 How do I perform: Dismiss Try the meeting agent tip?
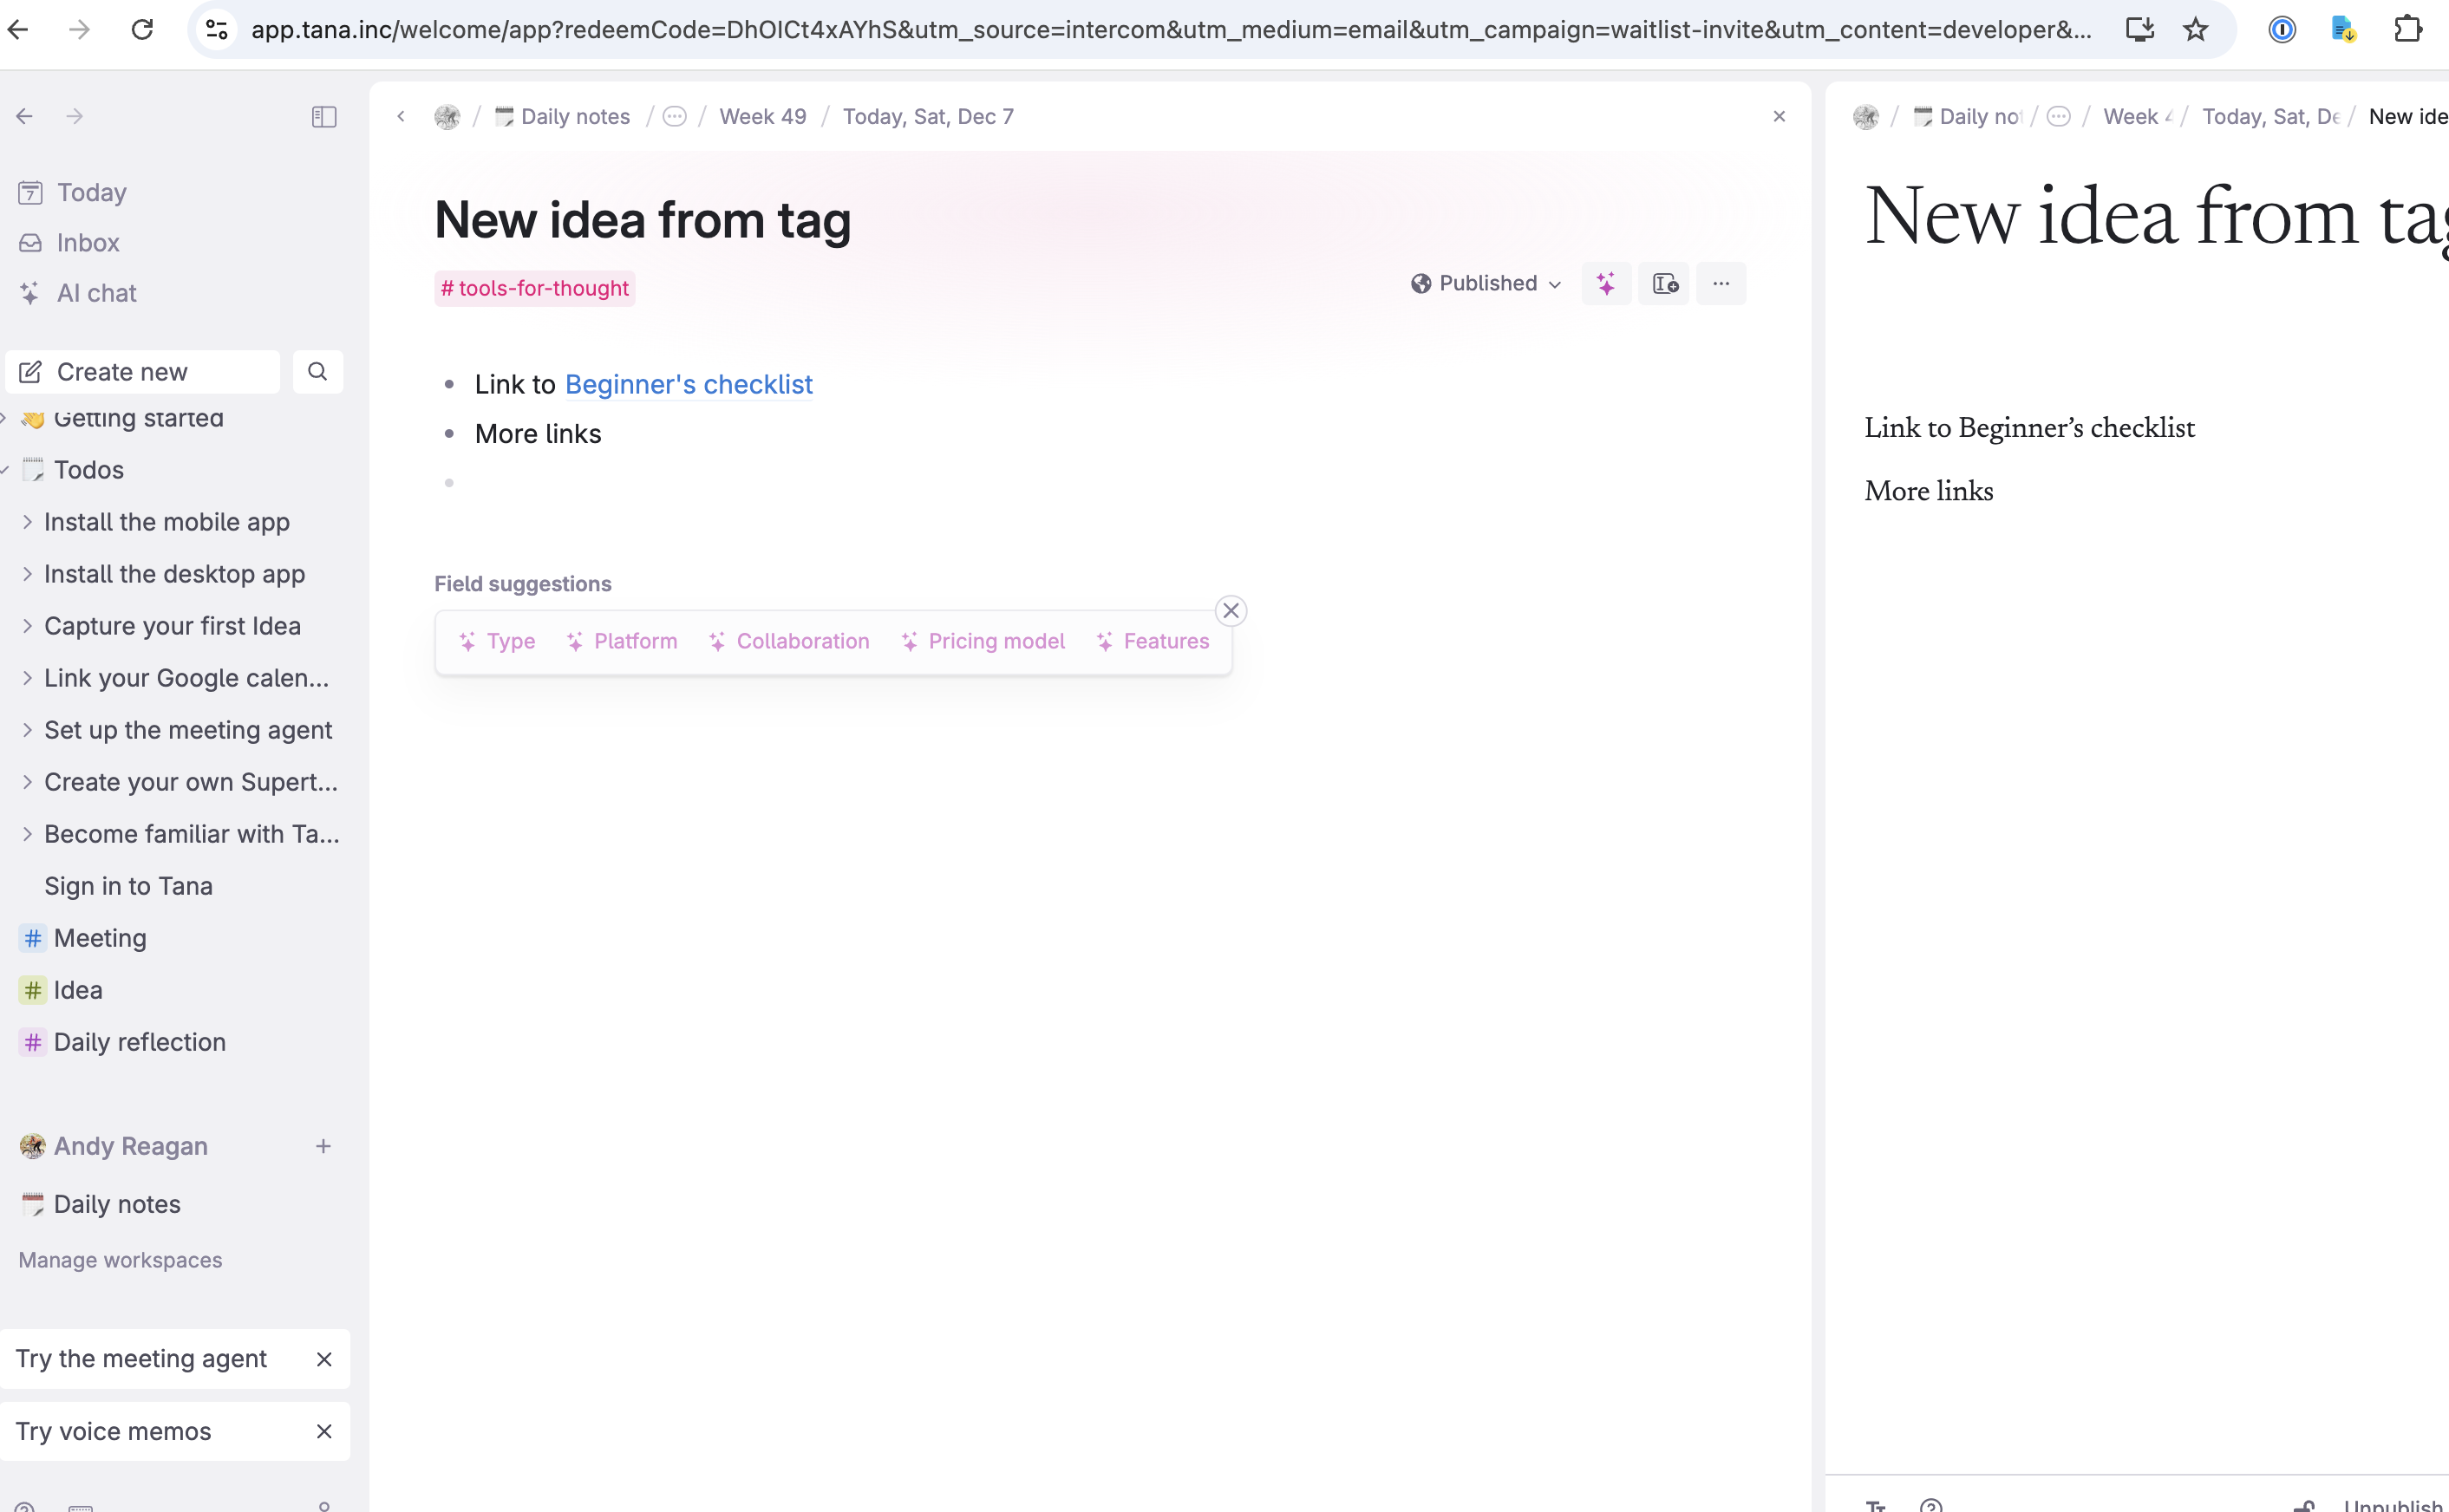click(324, 1359)
